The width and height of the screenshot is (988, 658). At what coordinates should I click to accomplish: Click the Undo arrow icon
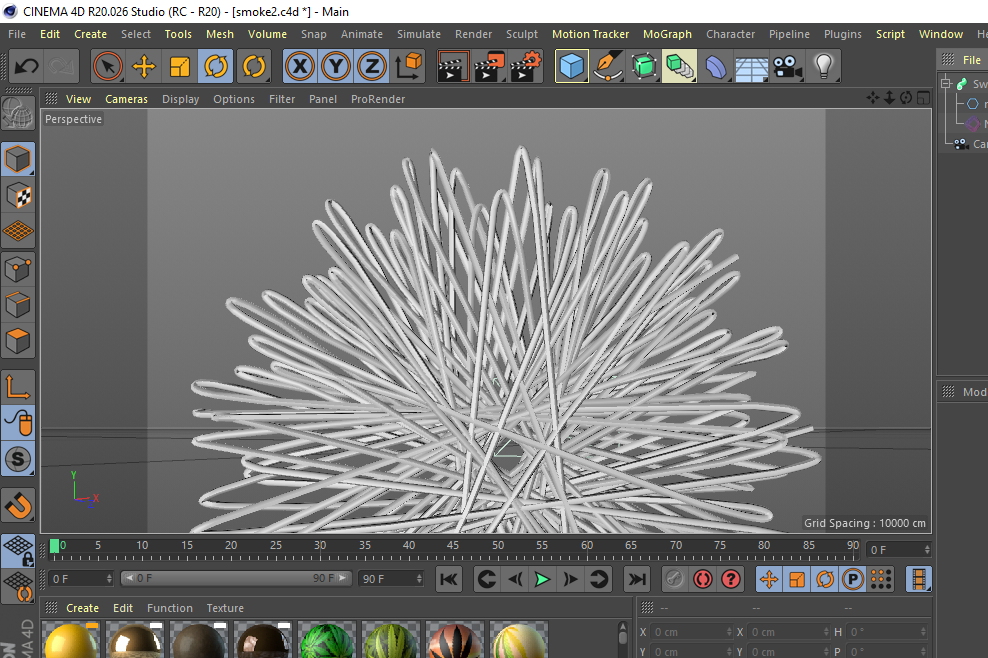pos(26,66)
